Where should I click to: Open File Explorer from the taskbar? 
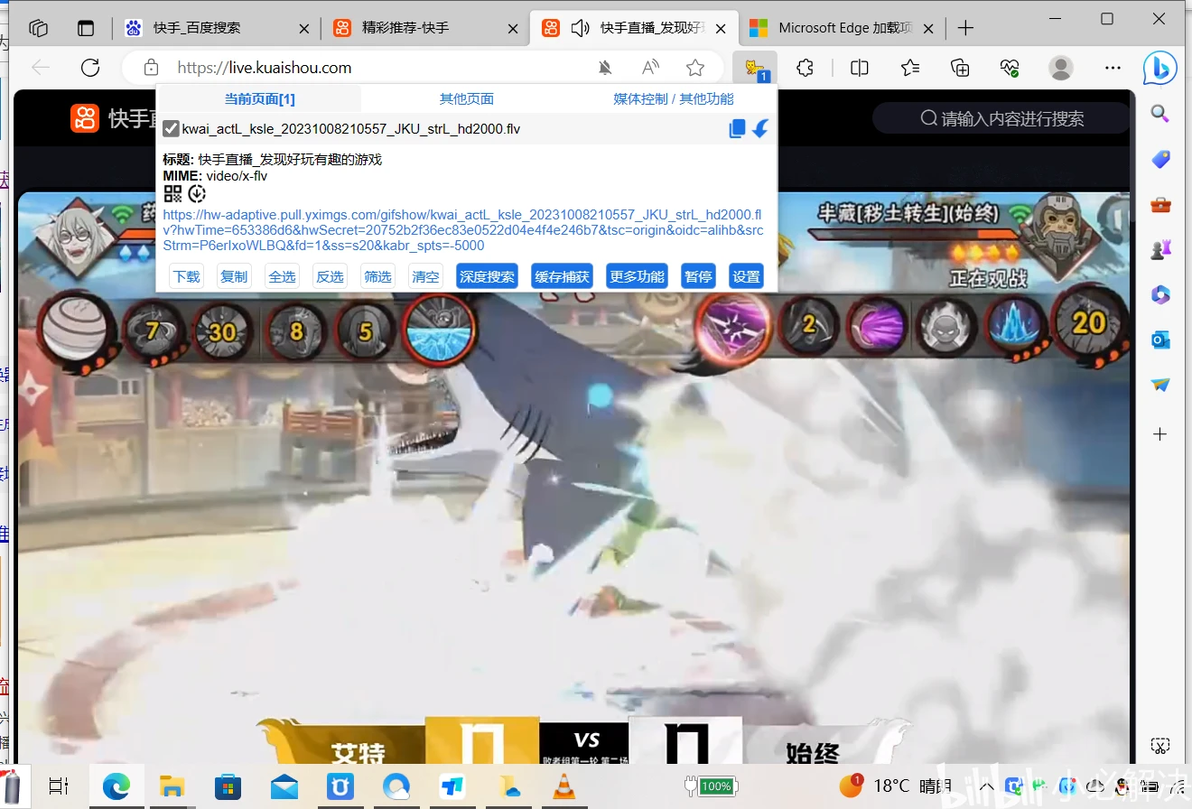click(172, 786)
